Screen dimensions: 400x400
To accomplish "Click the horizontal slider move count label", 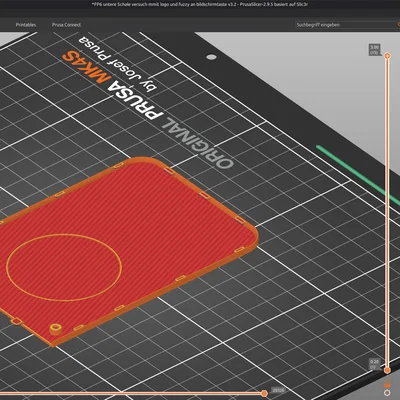I will 278,390.
